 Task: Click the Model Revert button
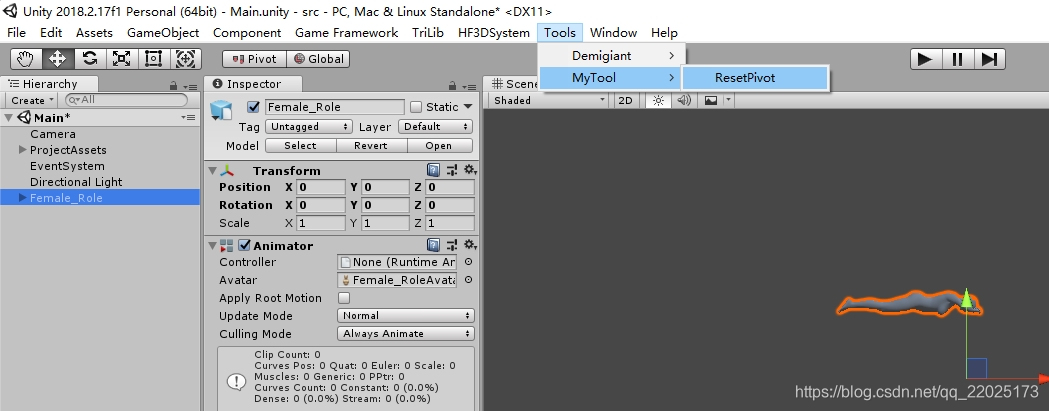click(371, 145)
